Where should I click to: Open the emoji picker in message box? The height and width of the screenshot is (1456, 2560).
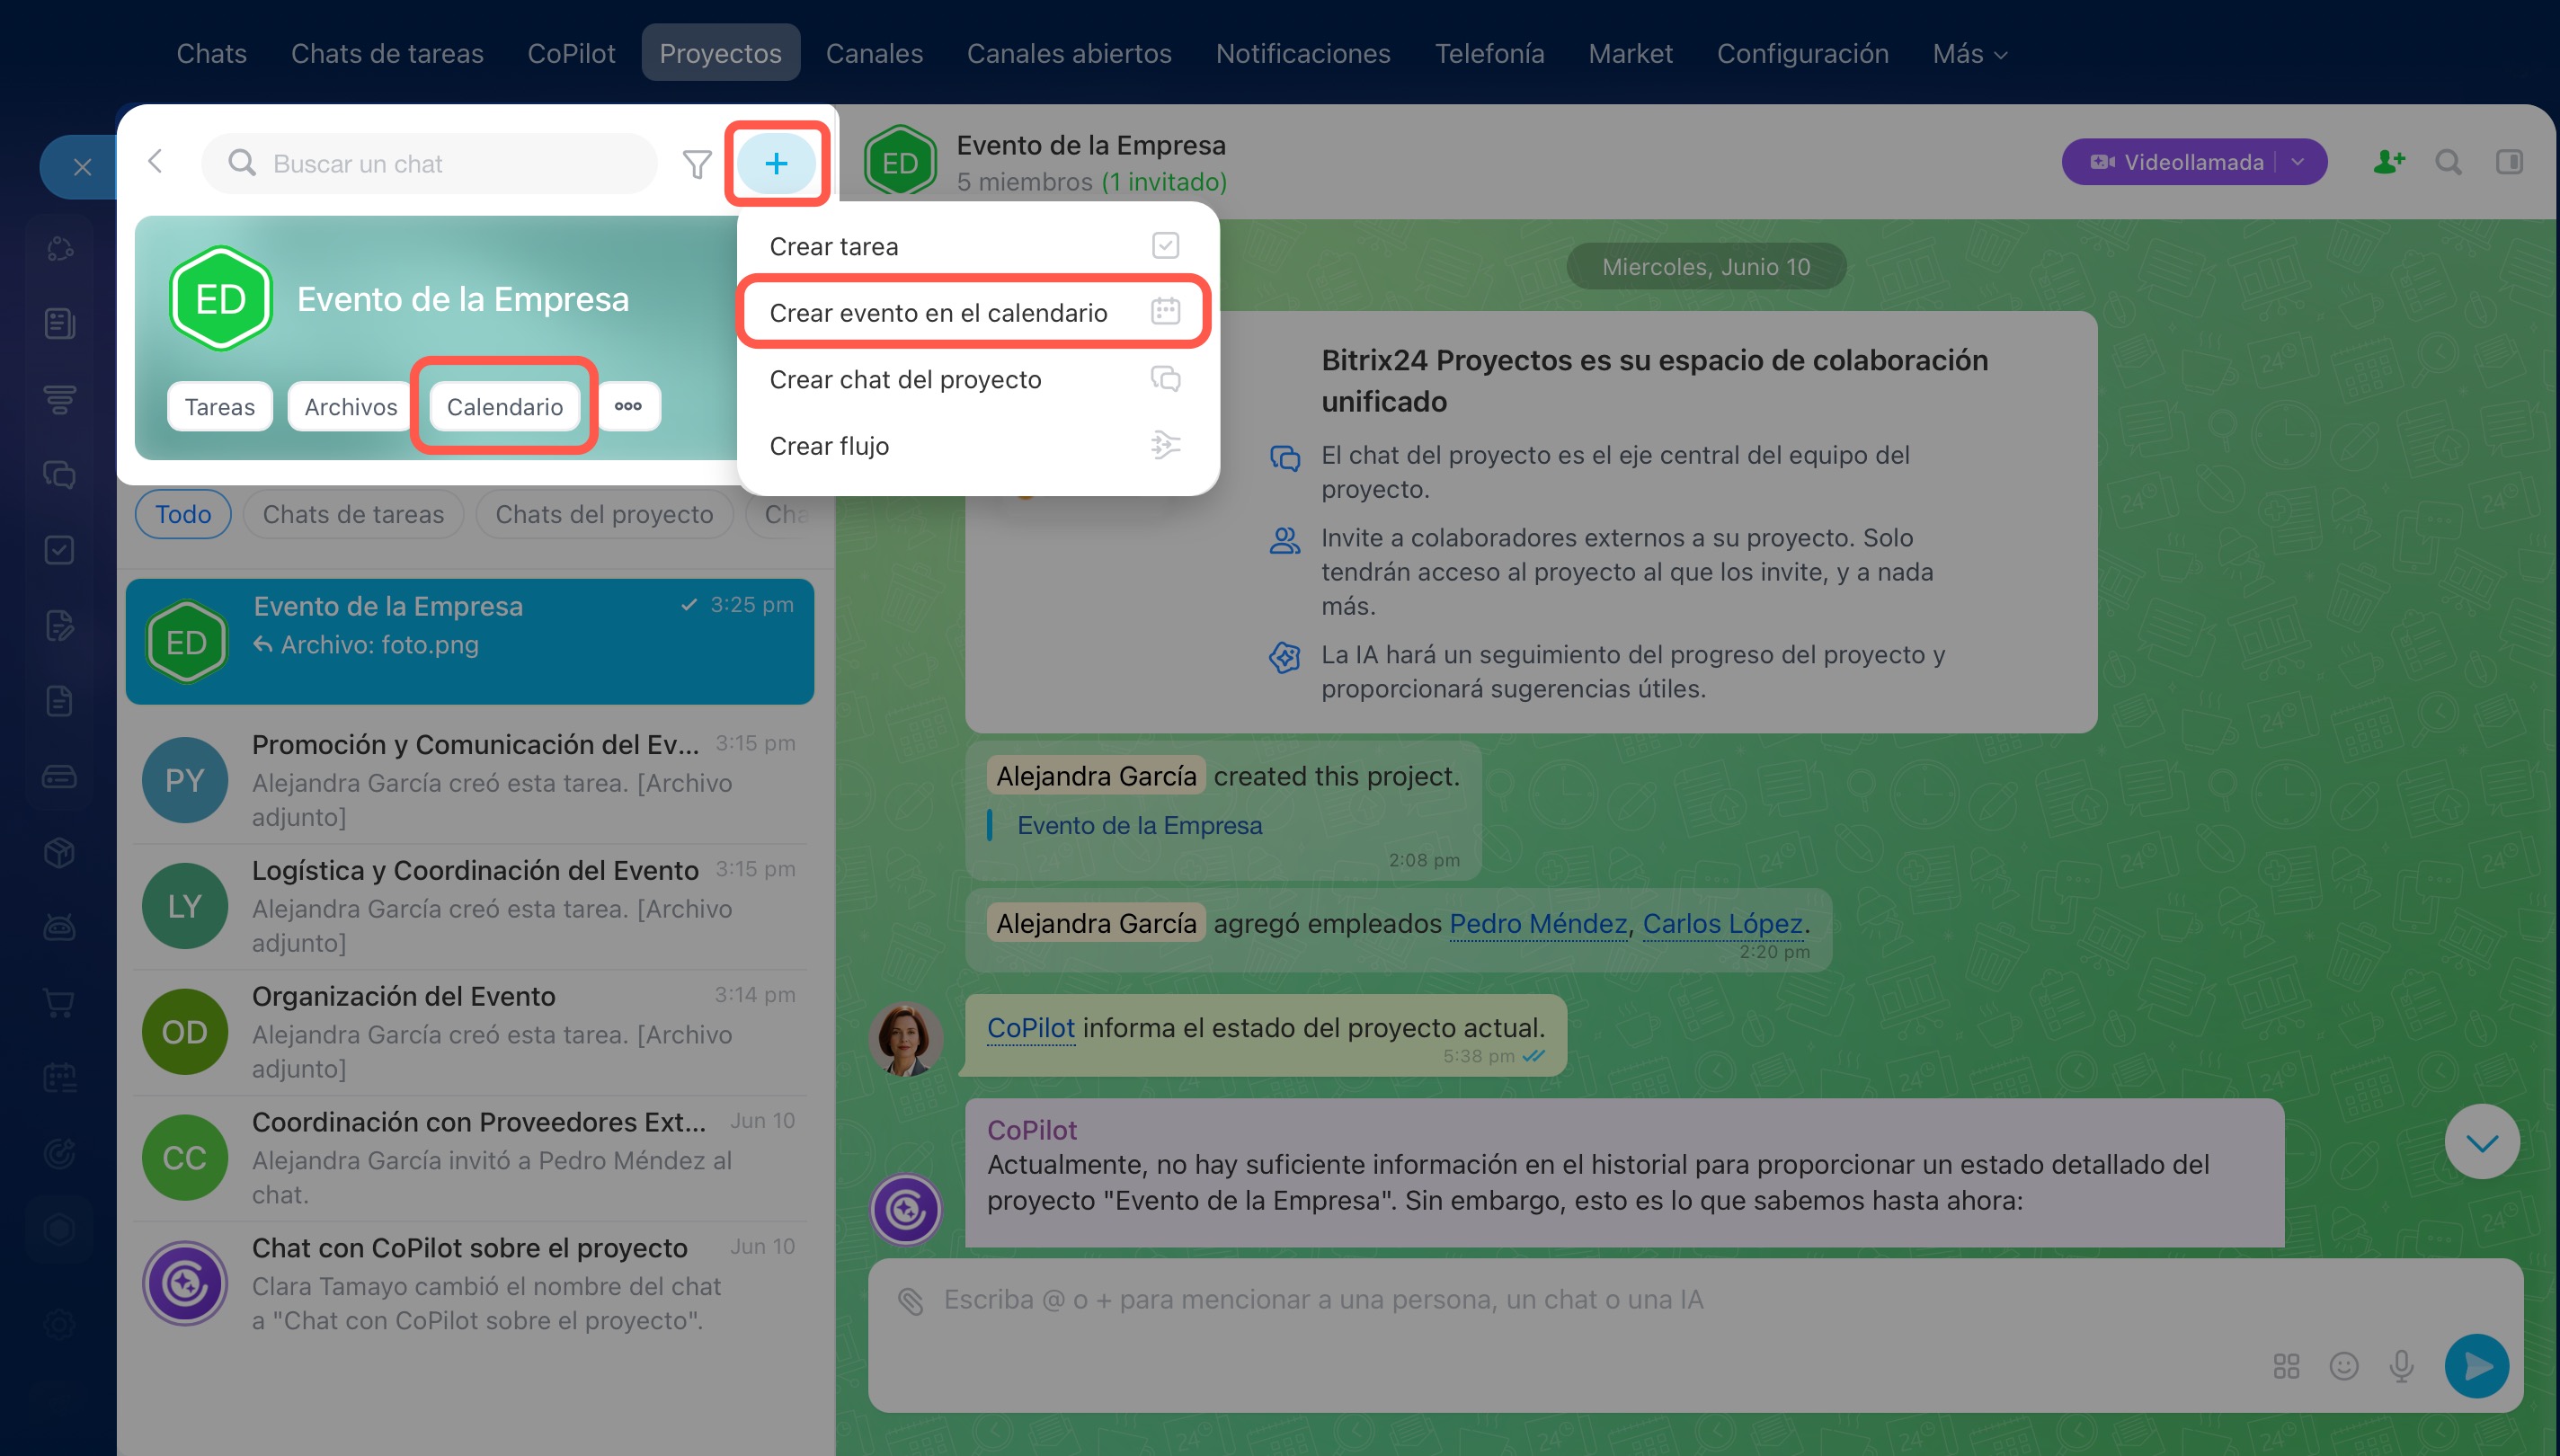(x=2344, y=1366)
